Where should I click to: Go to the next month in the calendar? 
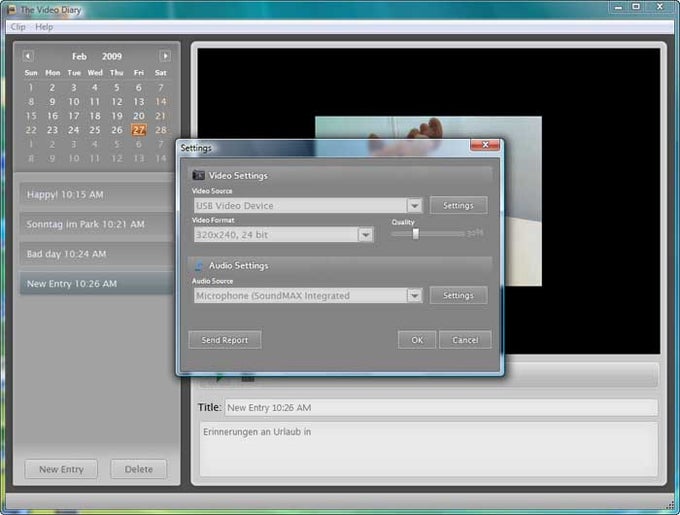coord(165,56)
